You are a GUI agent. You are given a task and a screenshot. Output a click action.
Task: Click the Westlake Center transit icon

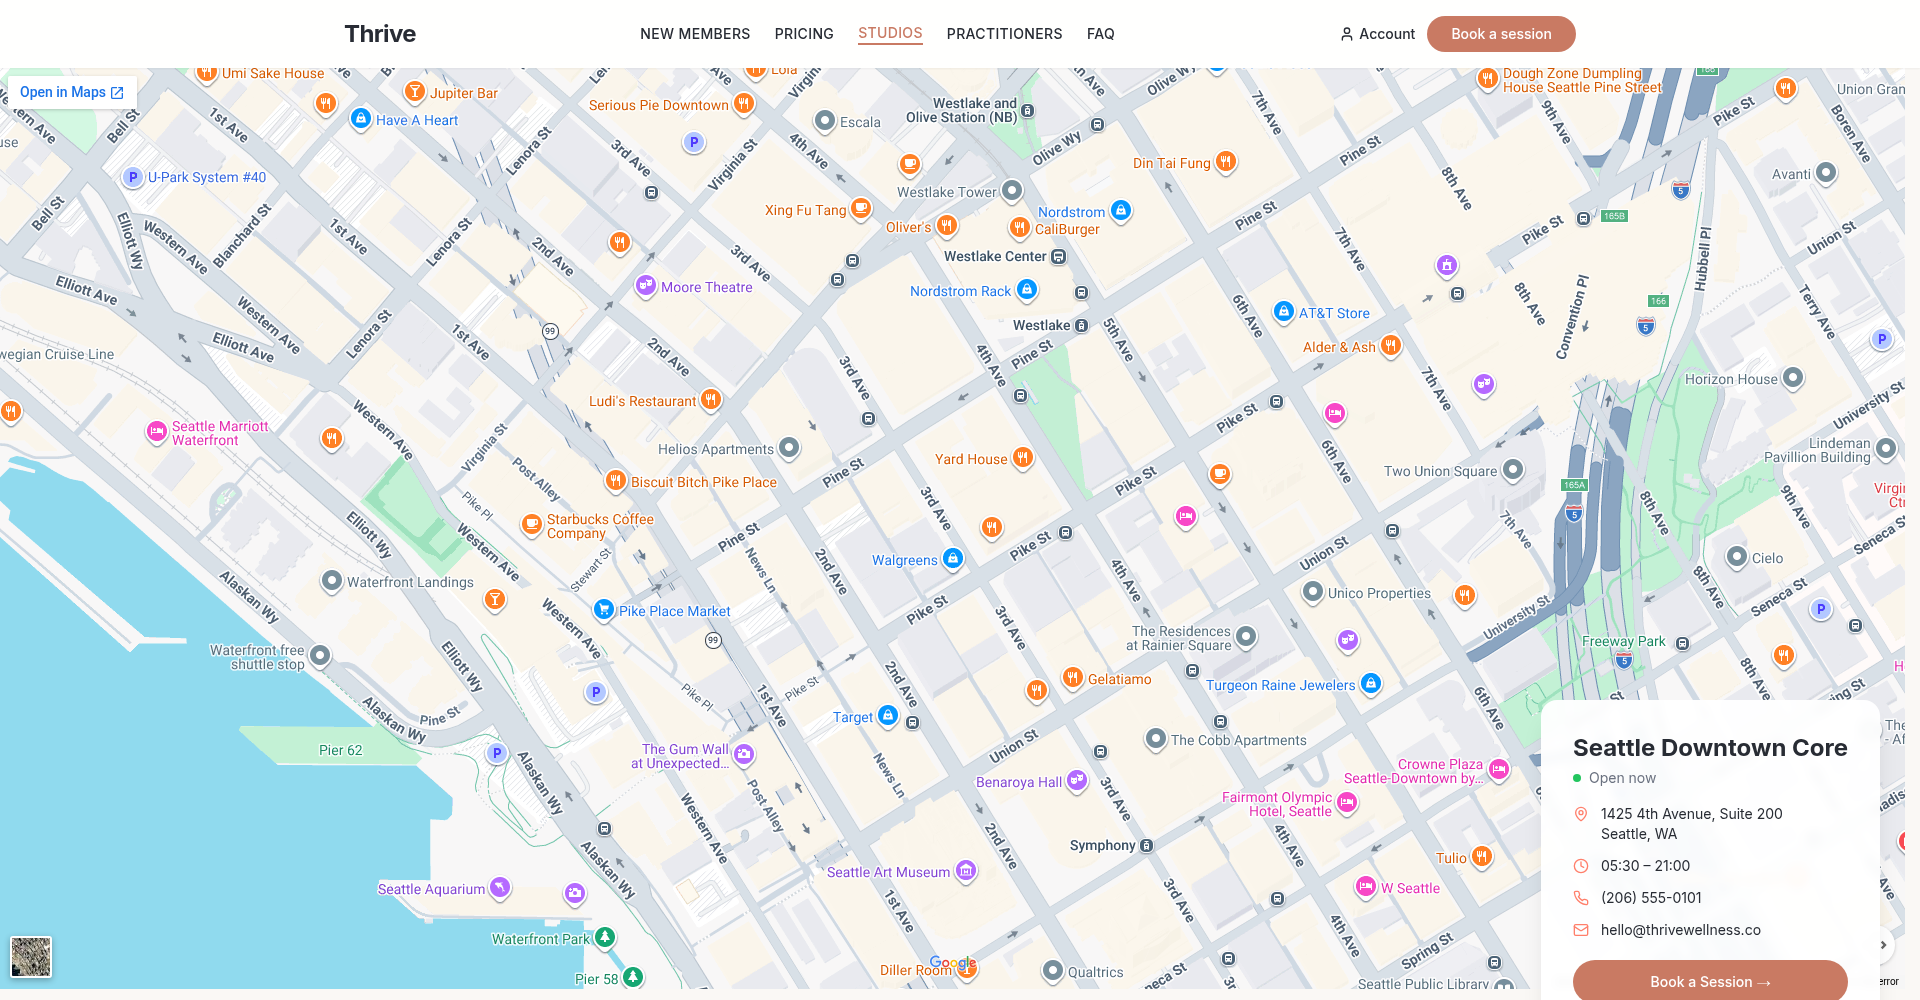(x=1059, y=257)
